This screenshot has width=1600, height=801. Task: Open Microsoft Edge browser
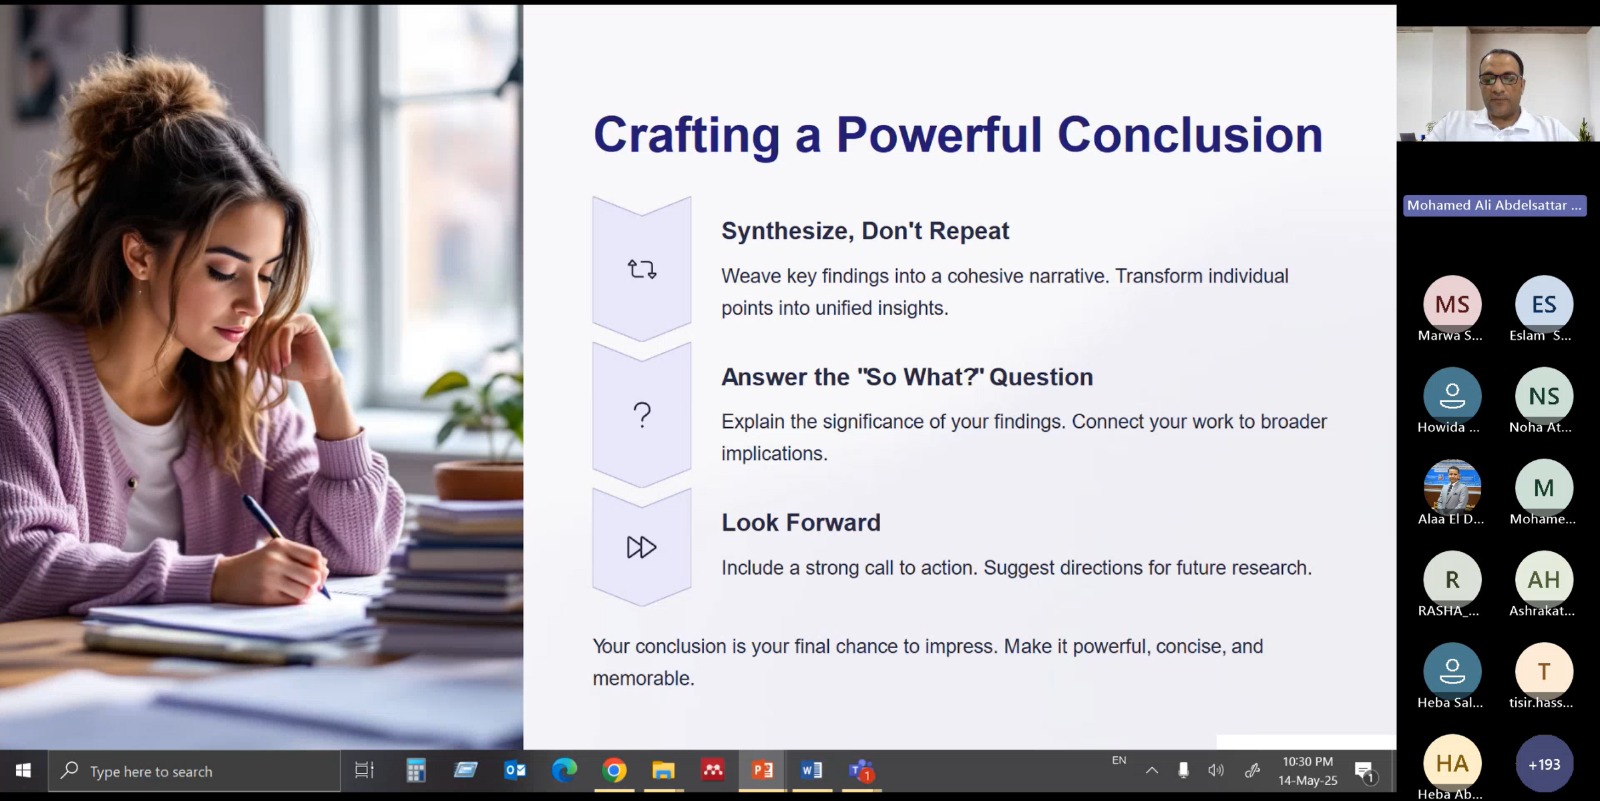click(x=565, y=771)
